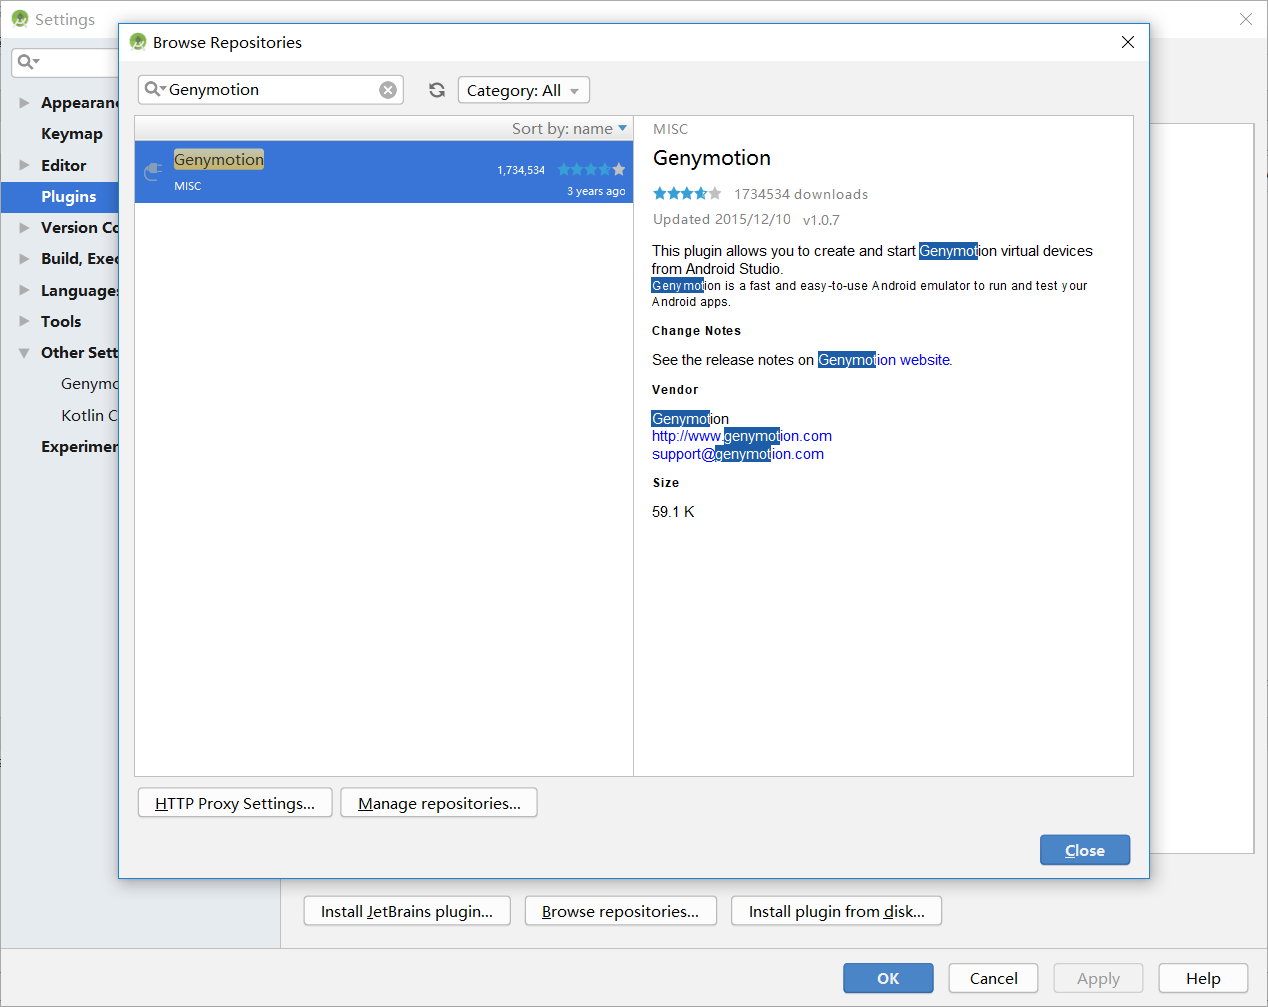Click '59.1 K' size value
The height and width of the screenshot is (1007, 1268).
(x=673, y=512)
